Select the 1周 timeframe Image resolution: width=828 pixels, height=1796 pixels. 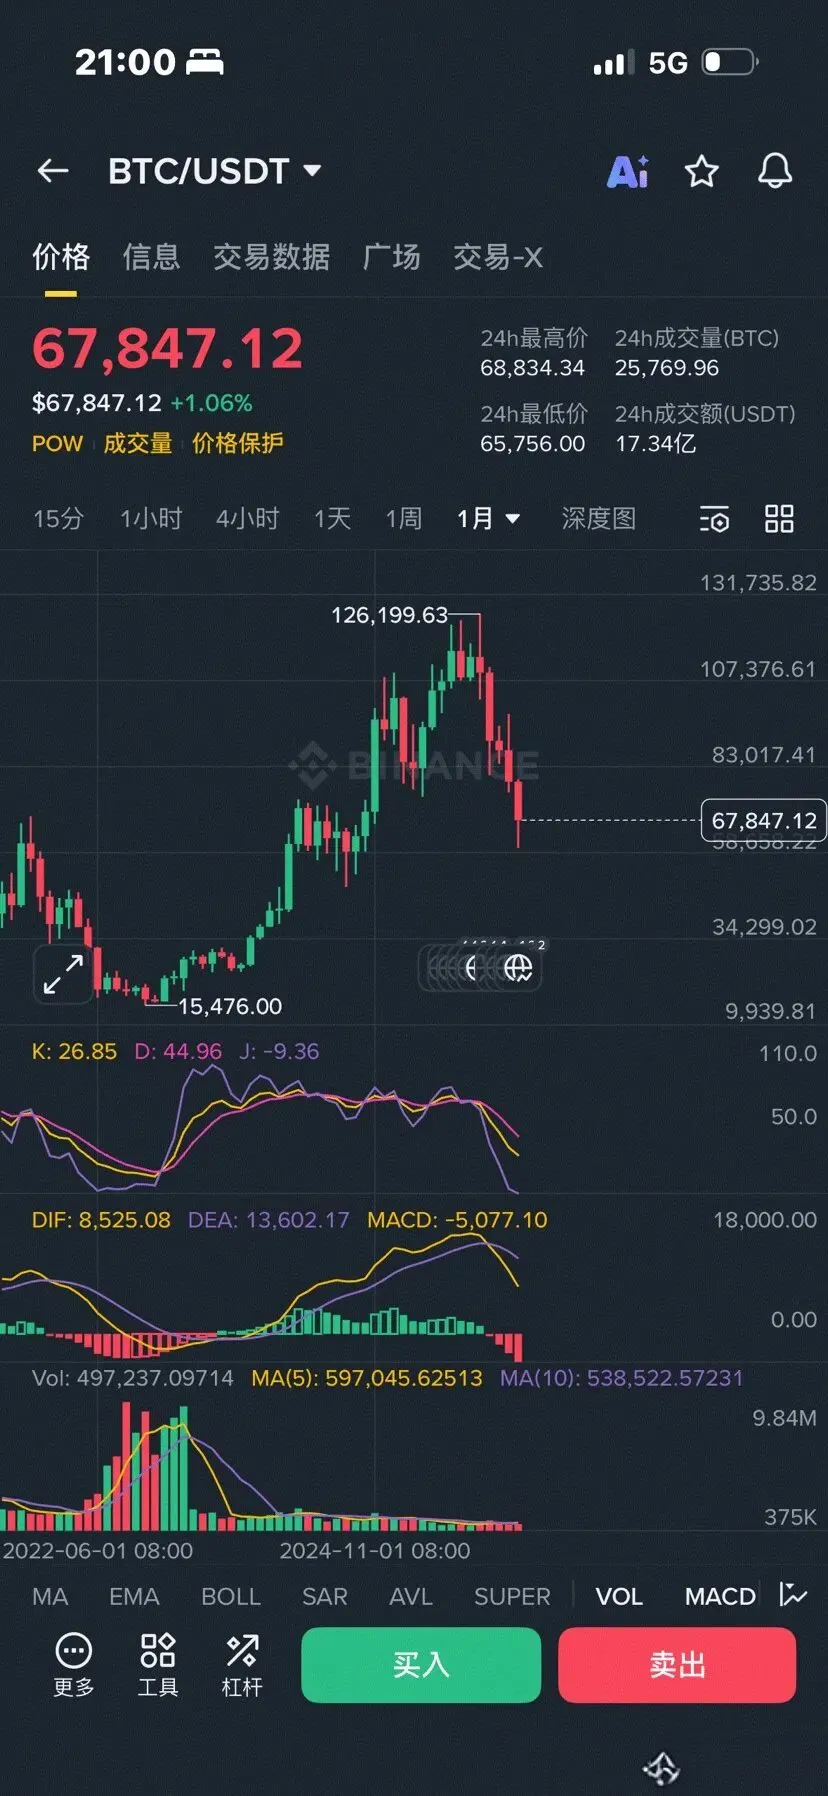[404, 518]
